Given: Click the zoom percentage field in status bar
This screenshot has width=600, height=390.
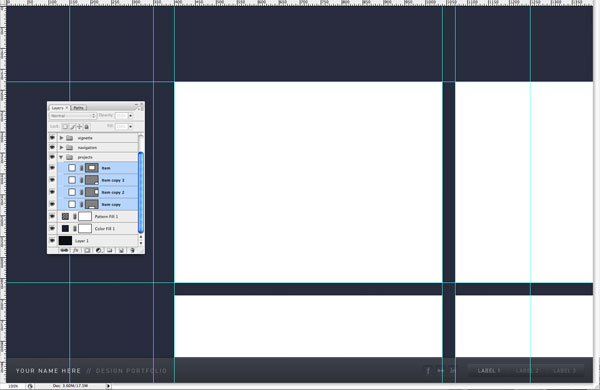Looking at the screenshot, I should point(13,386).
